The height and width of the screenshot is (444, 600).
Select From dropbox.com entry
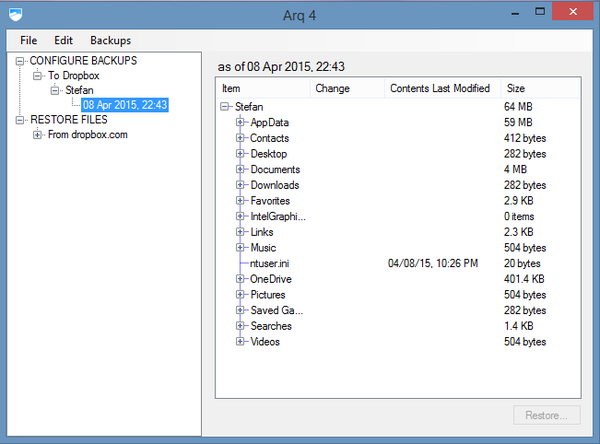click(x=88, y=135)
